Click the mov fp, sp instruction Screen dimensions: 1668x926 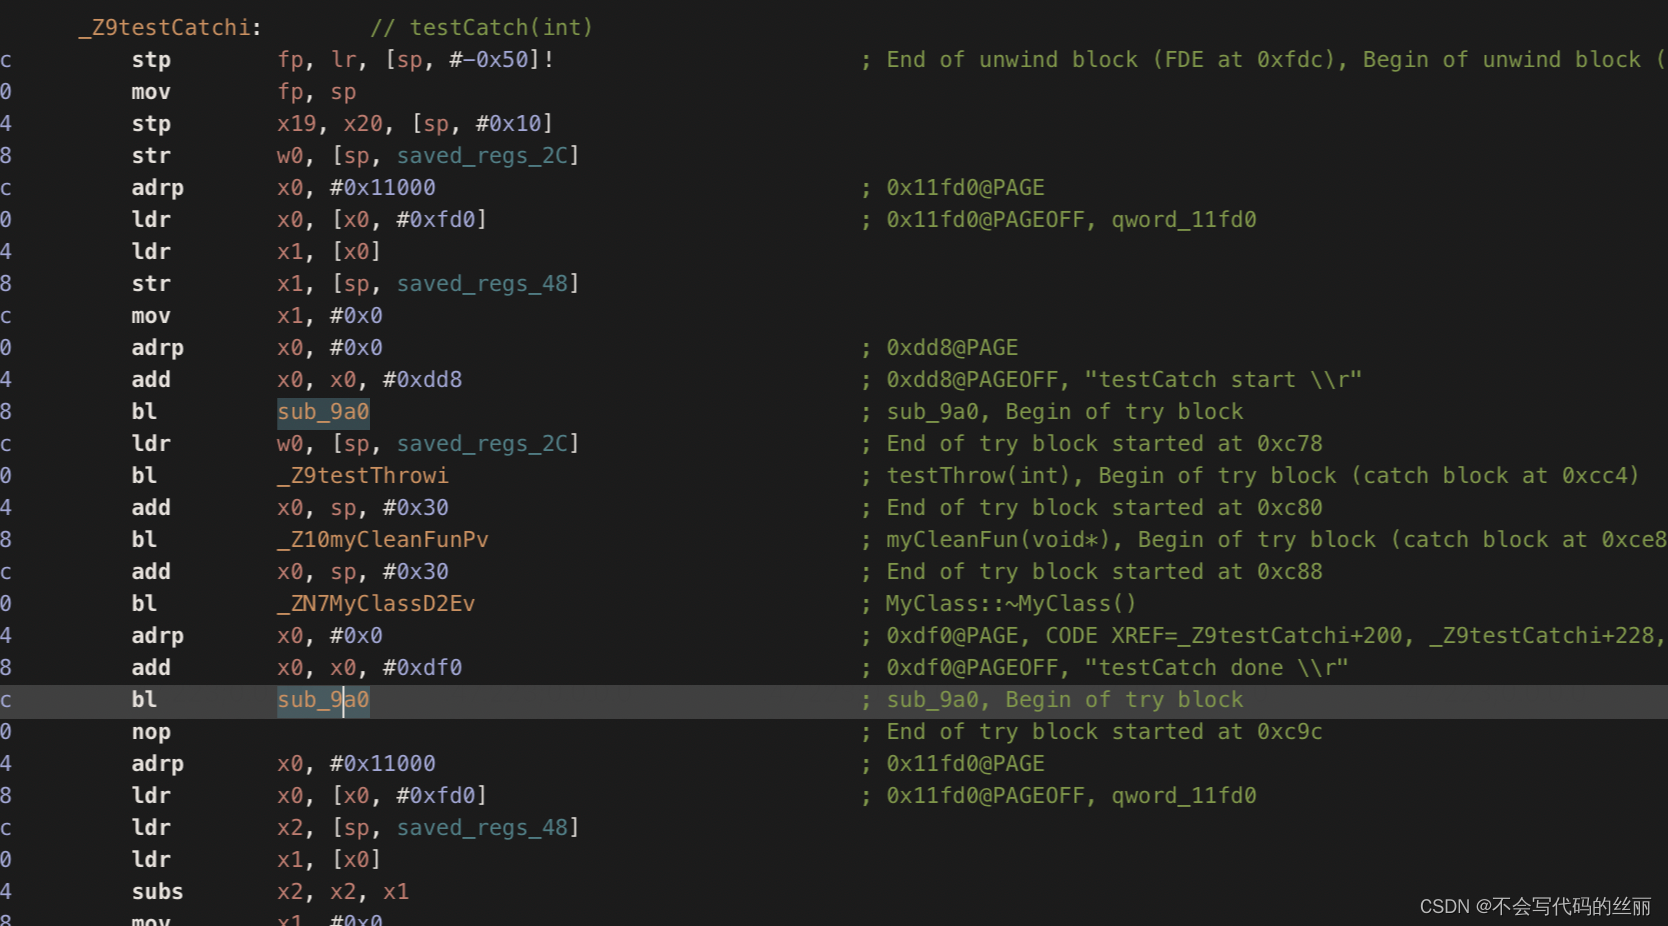243,92
